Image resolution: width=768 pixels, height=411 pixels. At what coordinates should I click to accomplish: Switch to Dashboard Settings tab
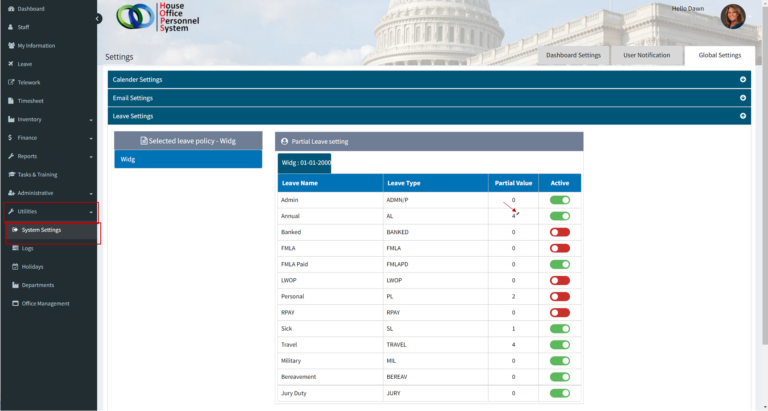click(573, 55)
